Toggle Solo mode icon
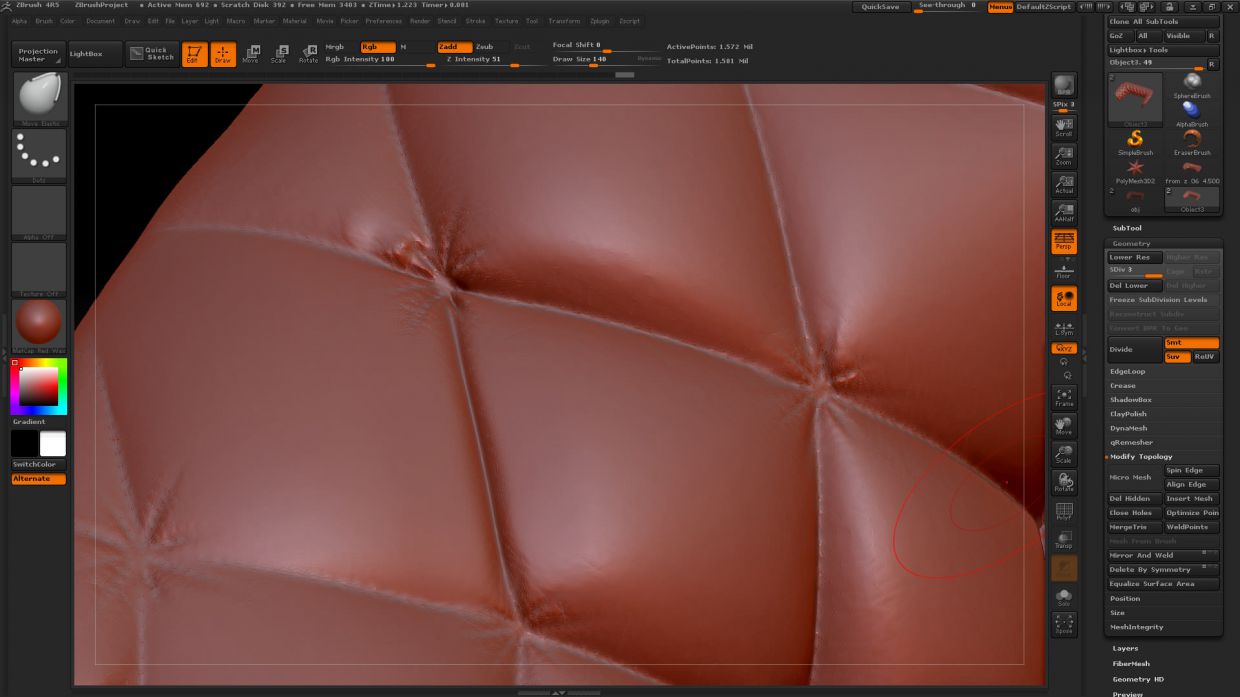 [x=1064, y=597]
